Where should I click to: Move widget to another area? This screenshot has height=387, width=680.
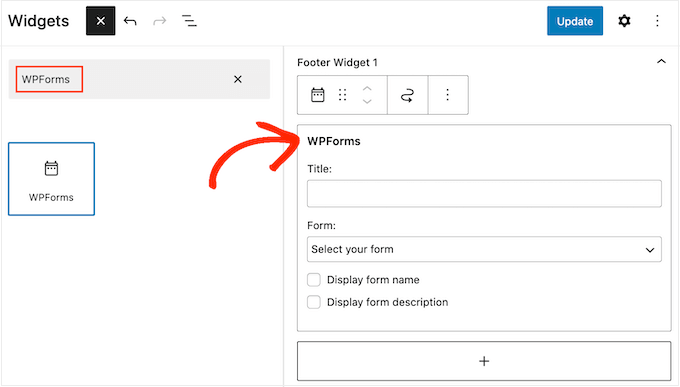pos(407,95)
